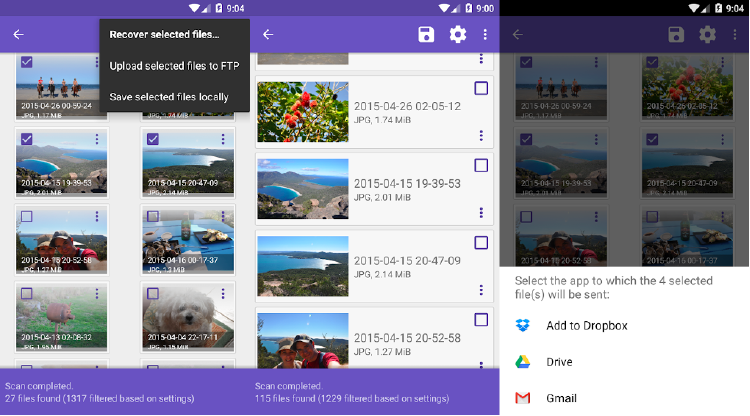This screenshot has width=750, height=416.
Task: Tap the Dropbox icon in share sheet
Action: pyautogui.click(x=522, y=326)
